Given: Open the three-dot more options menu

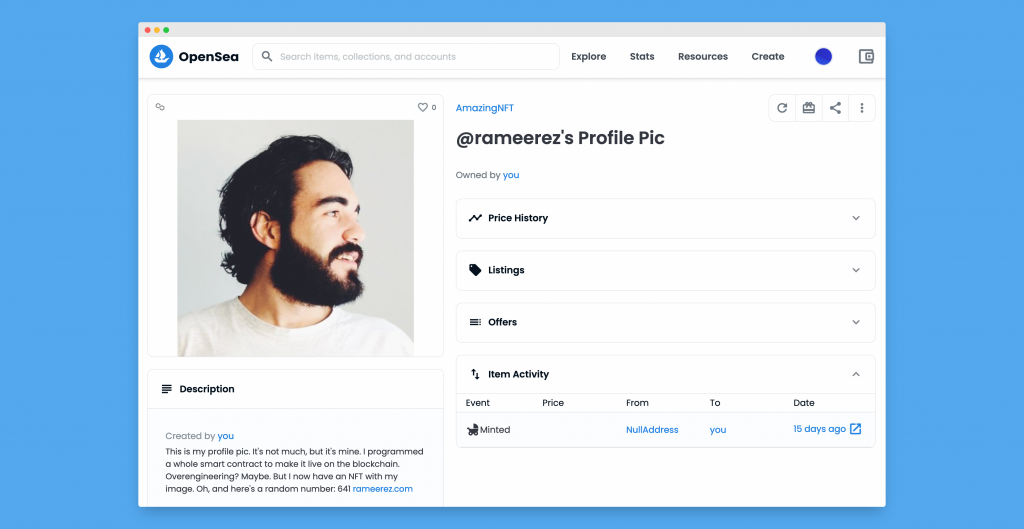Looking at the screenshot, I should click(862, 108).
